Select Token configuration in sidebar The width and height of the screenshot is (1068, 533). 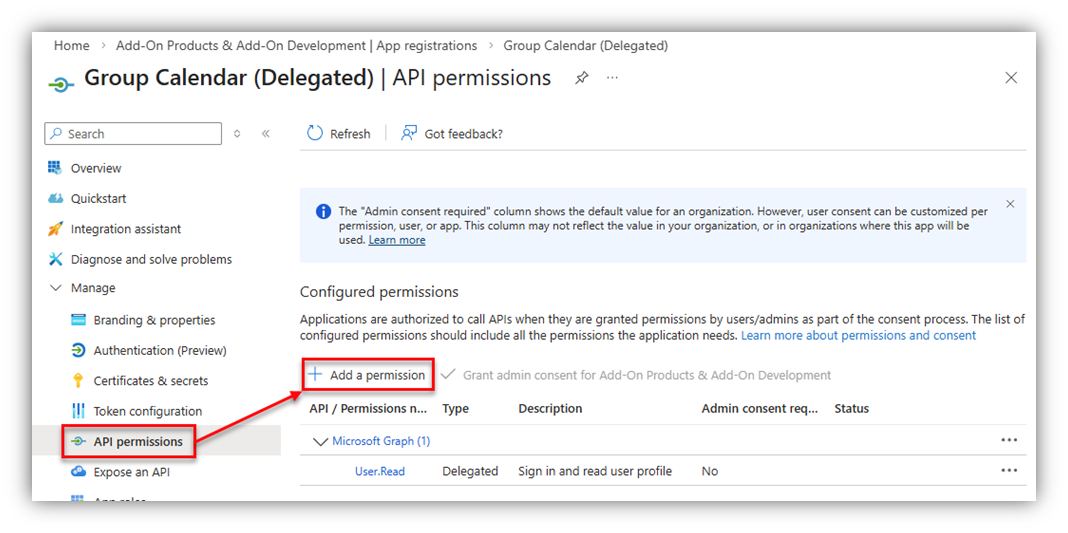tap(147, 411)
